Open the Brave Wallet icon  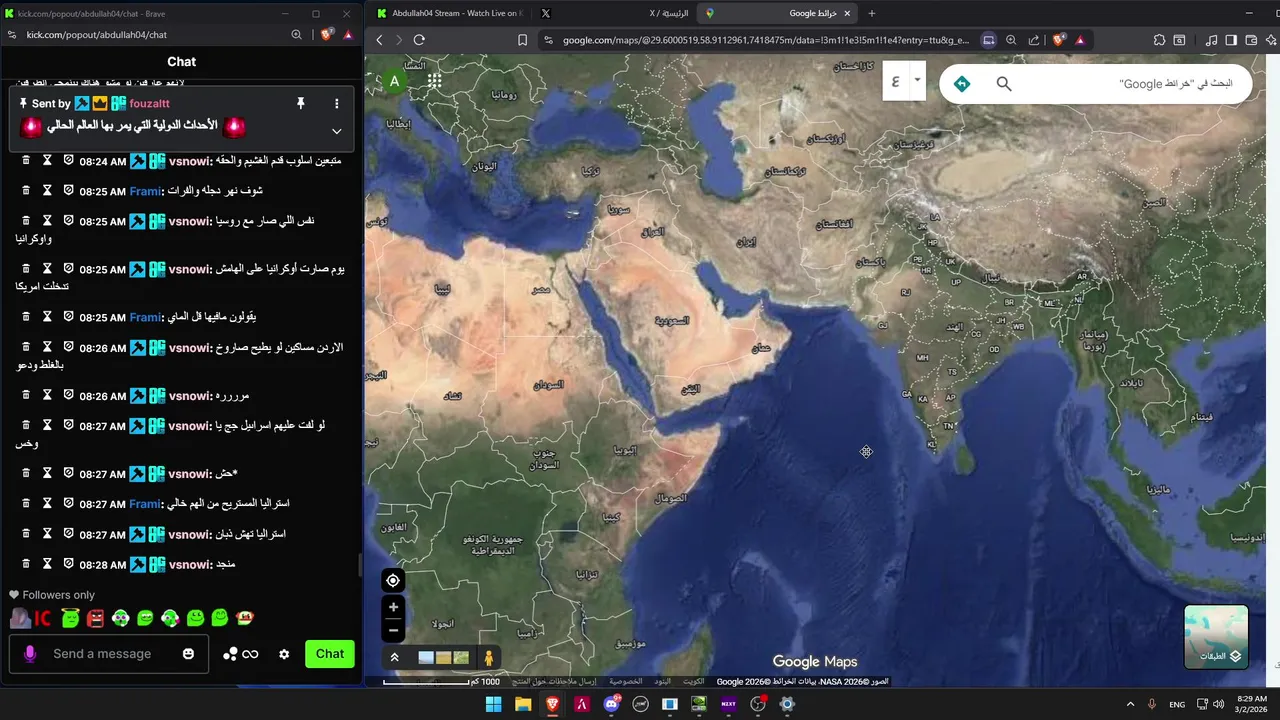click(1251, 40)
